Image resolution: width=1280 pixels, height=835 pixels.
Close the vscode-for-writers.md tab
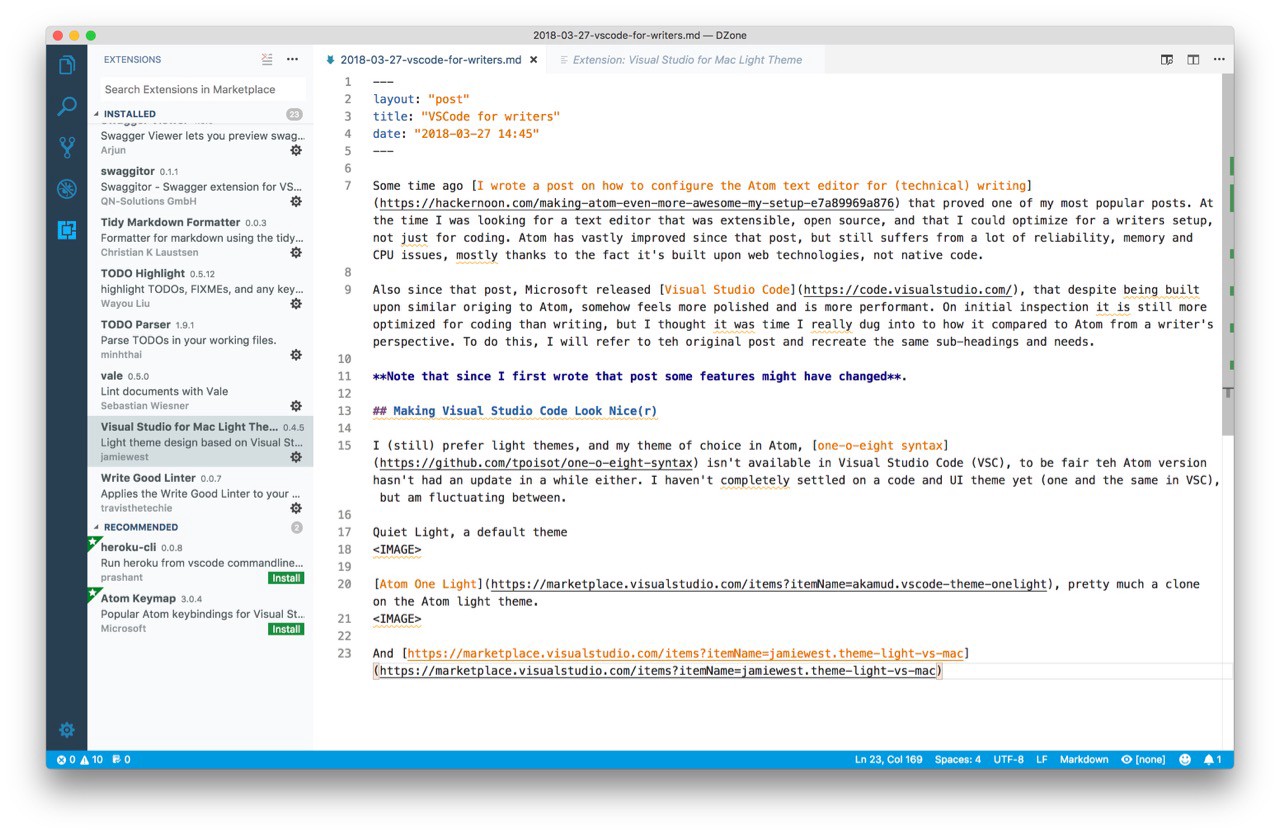click(x=534, y=60)
